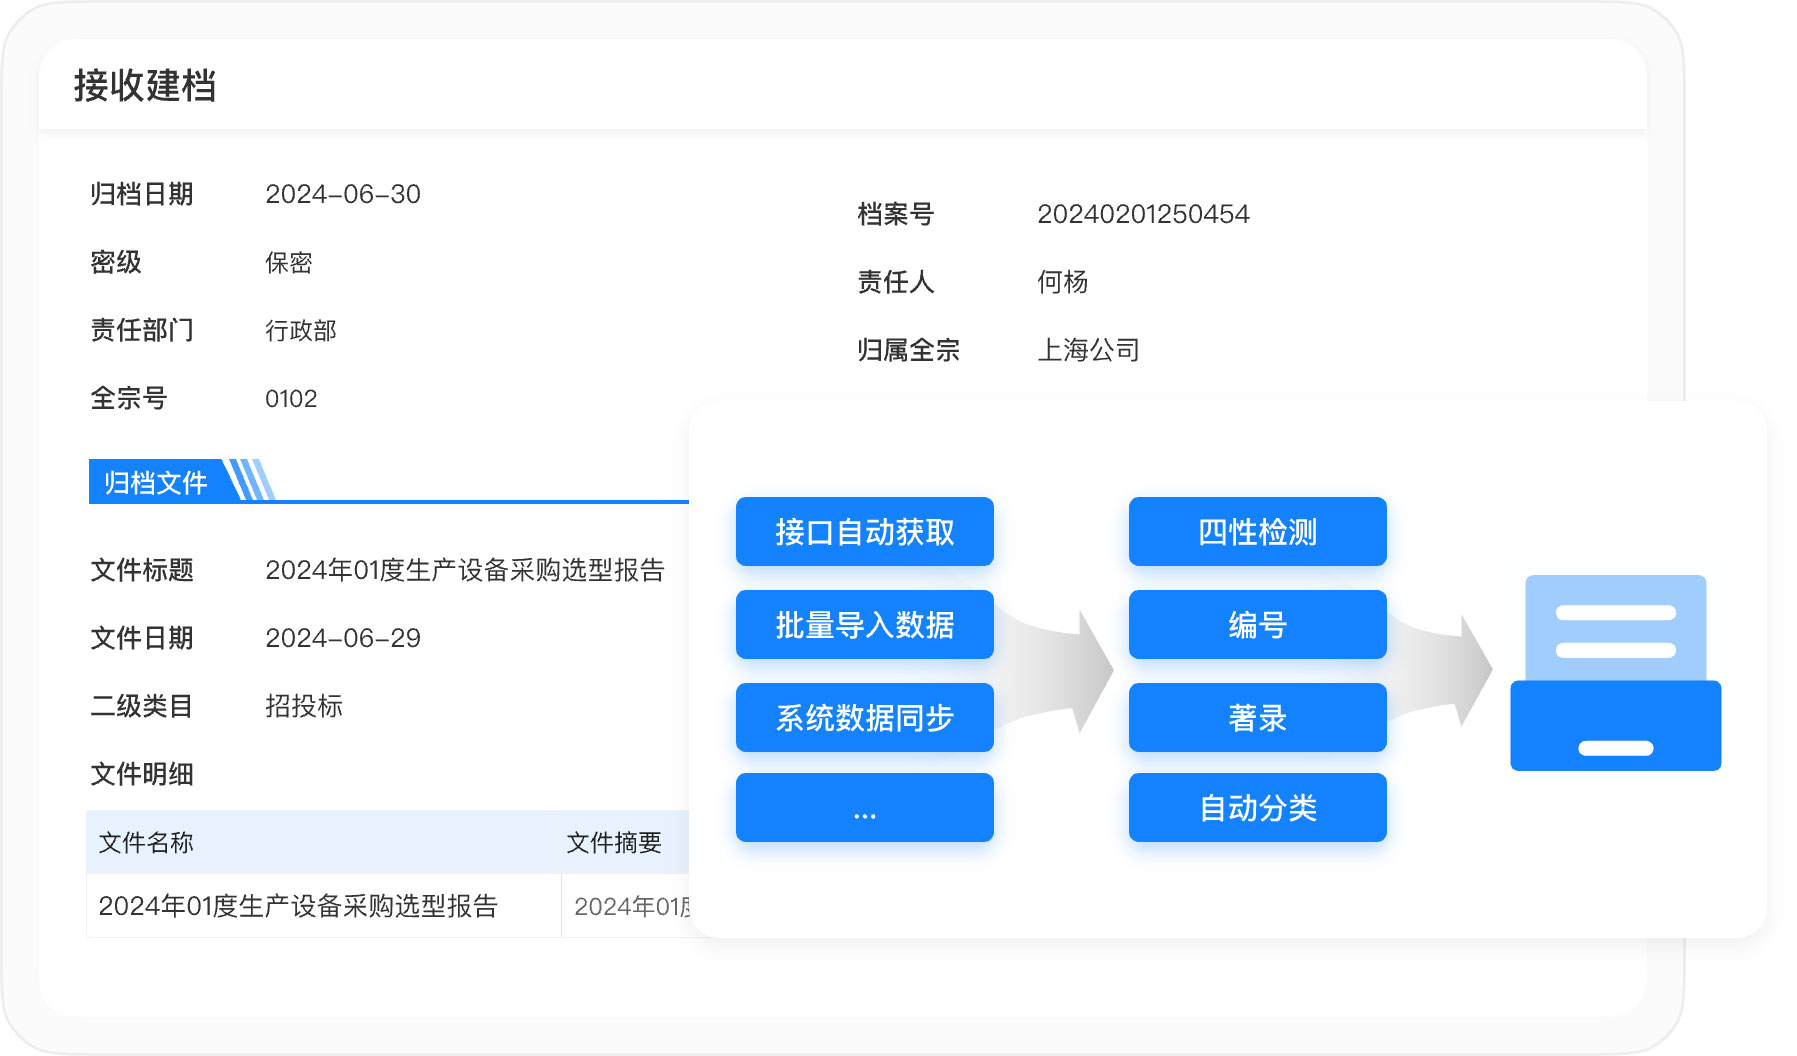Click the 归档日期 value 2024-06-30
This screenshot has width=1797, height=1056.
(x=342, y=194)
